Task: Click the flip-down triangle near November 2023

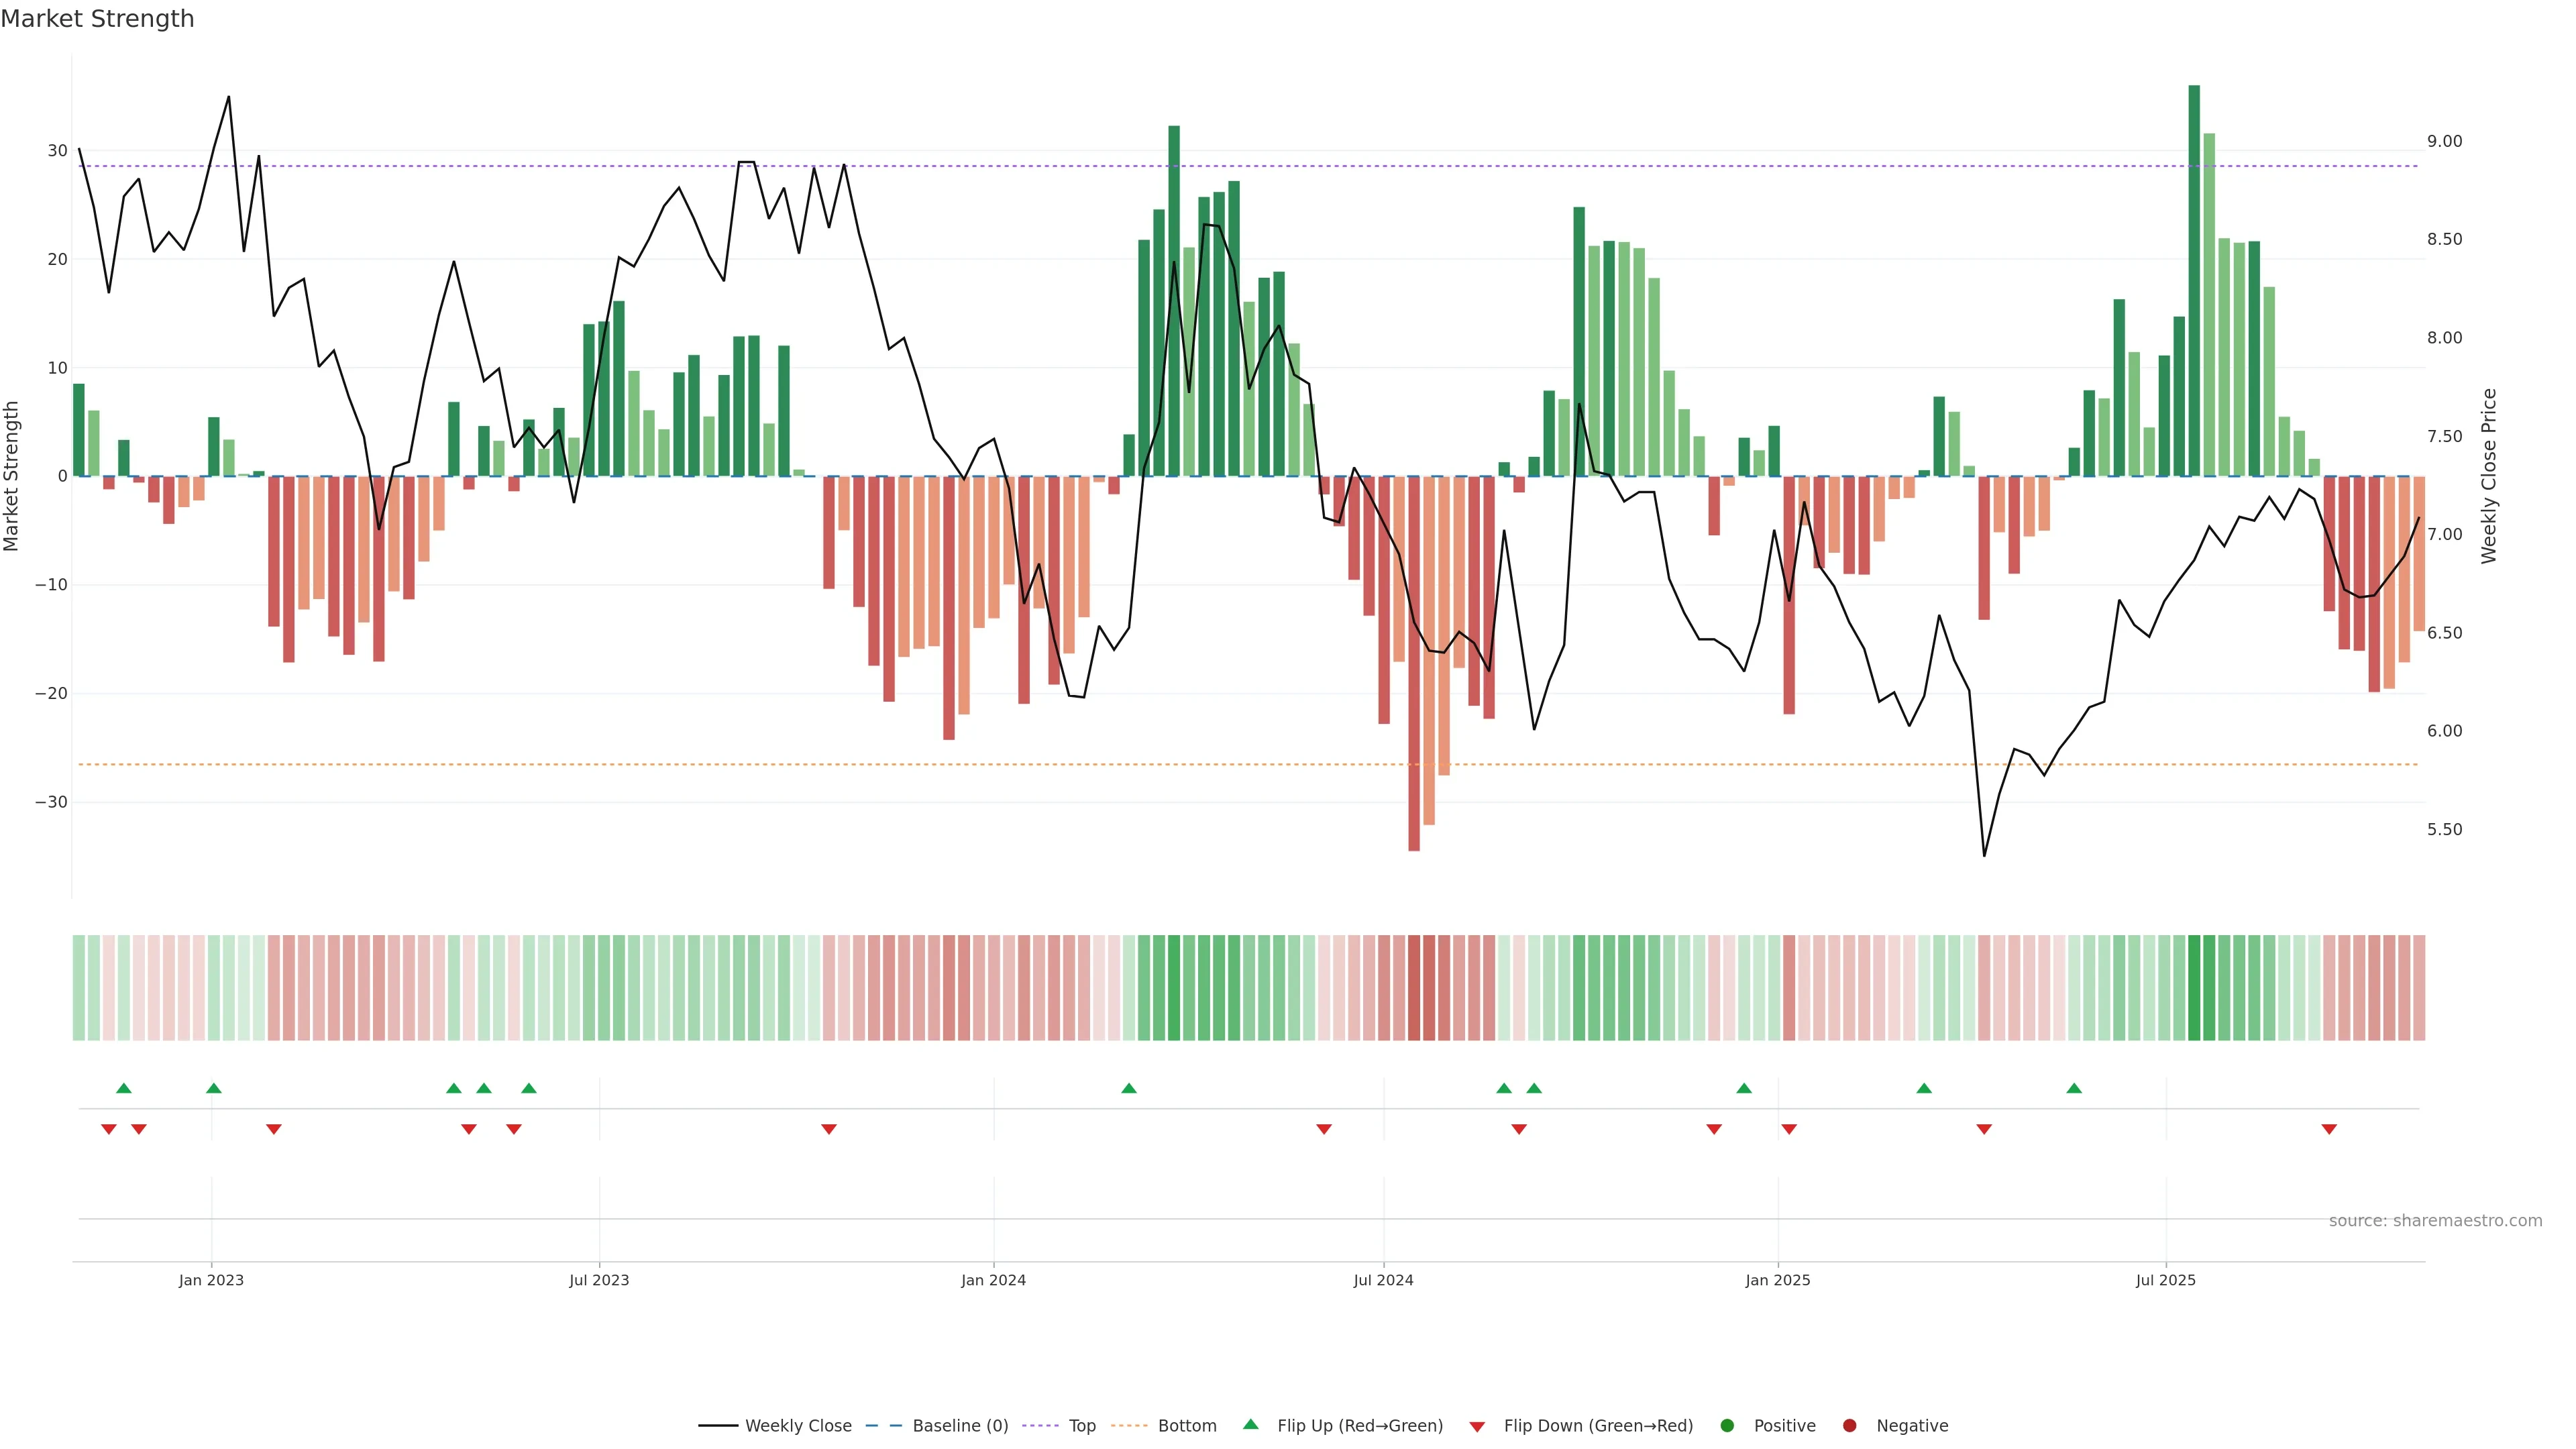Action: (x=829, y=1129)
